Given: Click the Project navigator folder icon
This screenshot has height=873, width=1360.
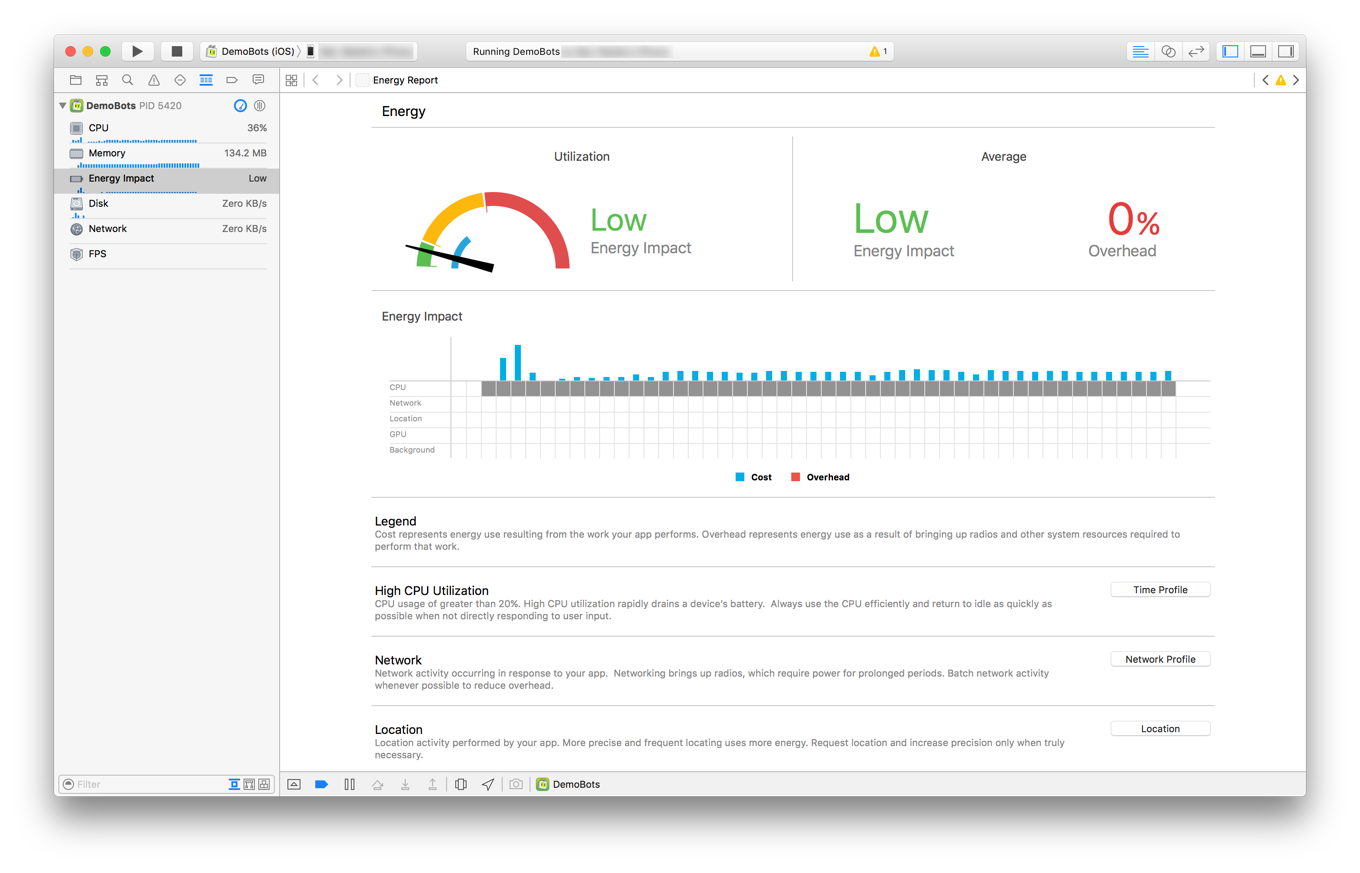Looking at the screenshot, I should coord(75,80).
